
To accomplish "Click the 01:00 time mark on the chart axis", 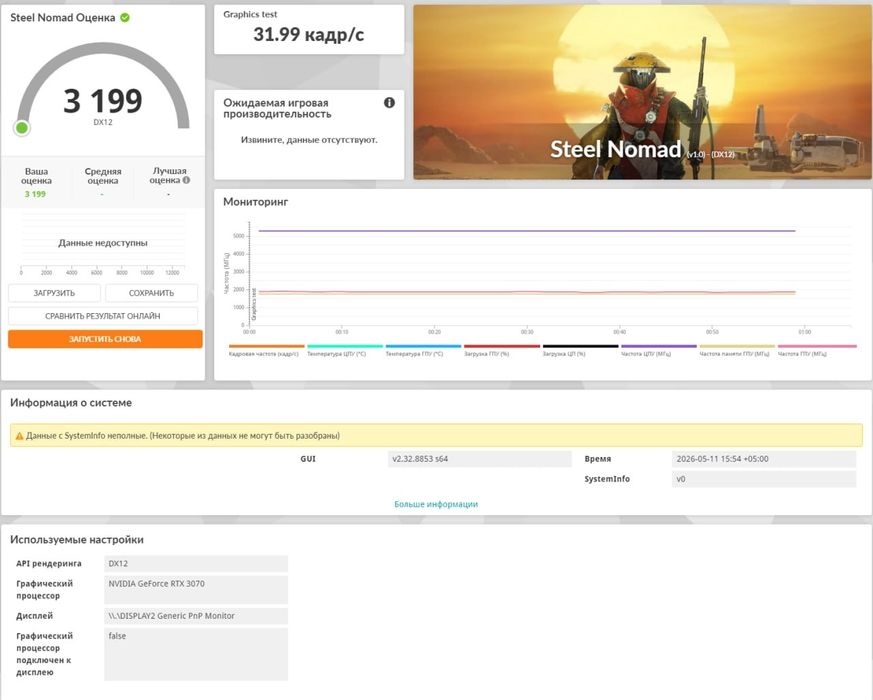I will [805, 332].
